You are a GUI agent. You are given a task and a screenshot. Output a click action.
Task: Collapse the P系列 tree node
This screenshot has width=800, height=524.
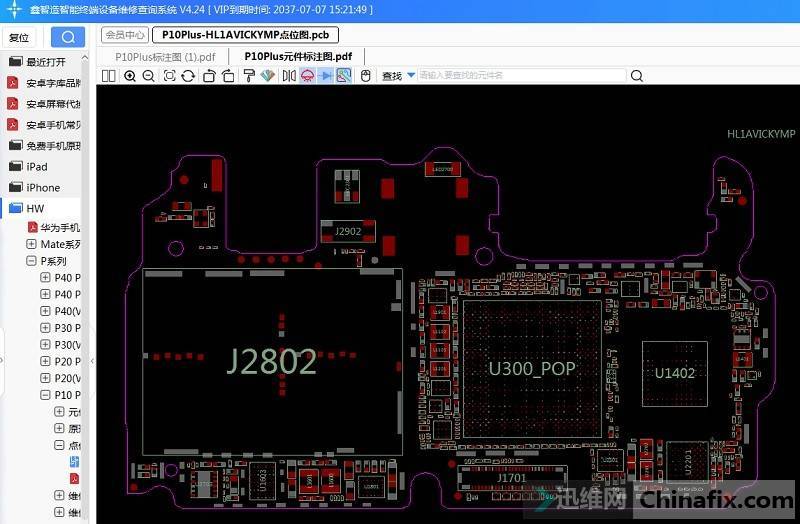click(x=31, y=261)
